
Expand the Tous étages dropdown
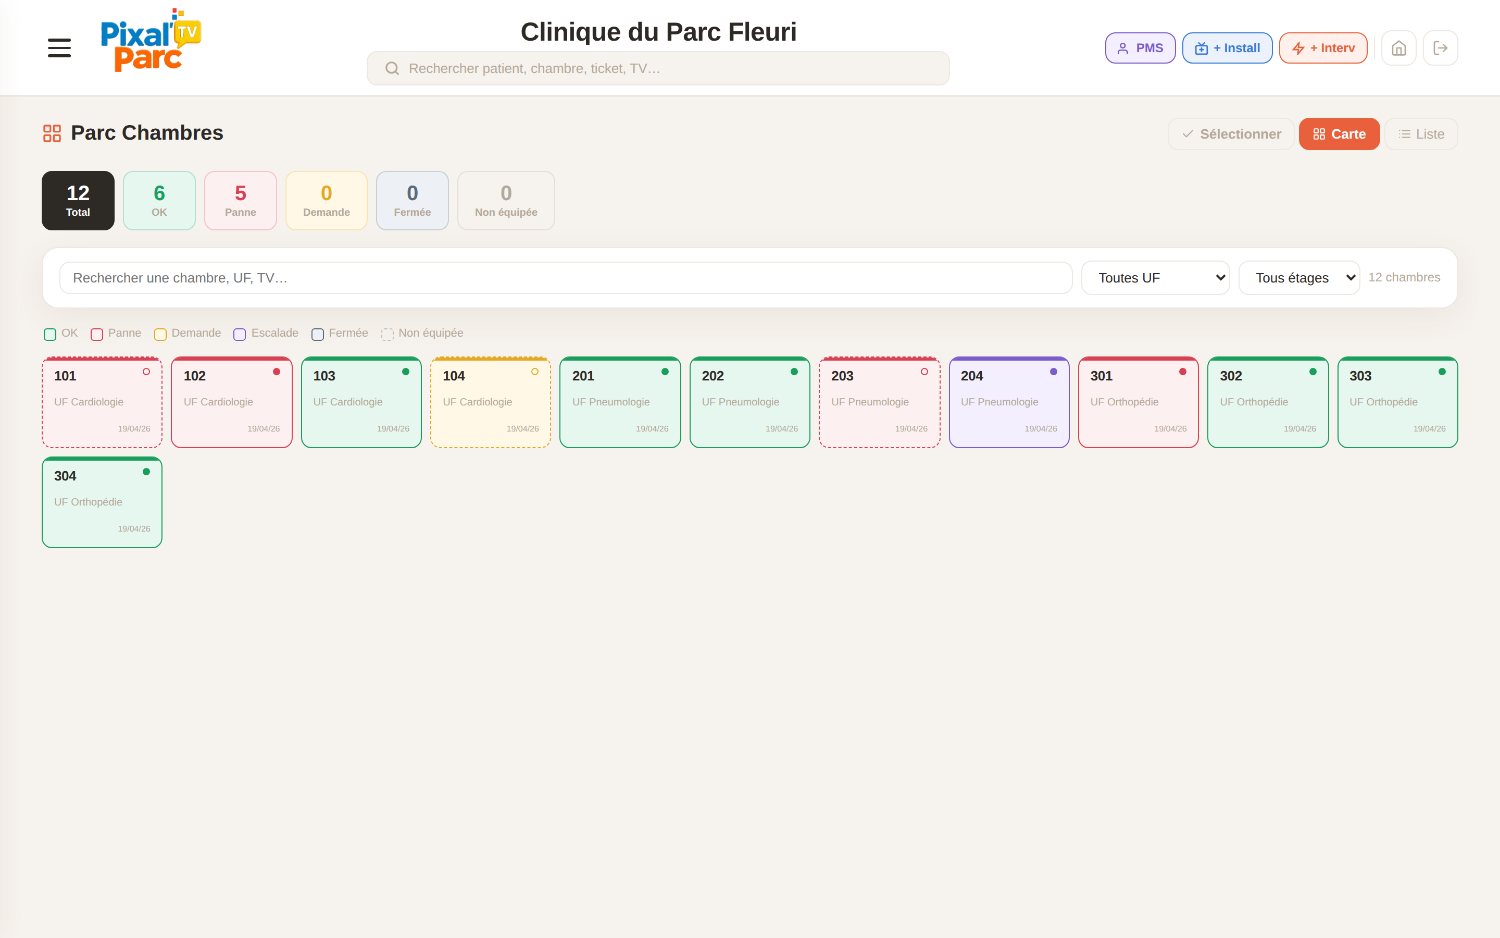tap(1299, 278)
